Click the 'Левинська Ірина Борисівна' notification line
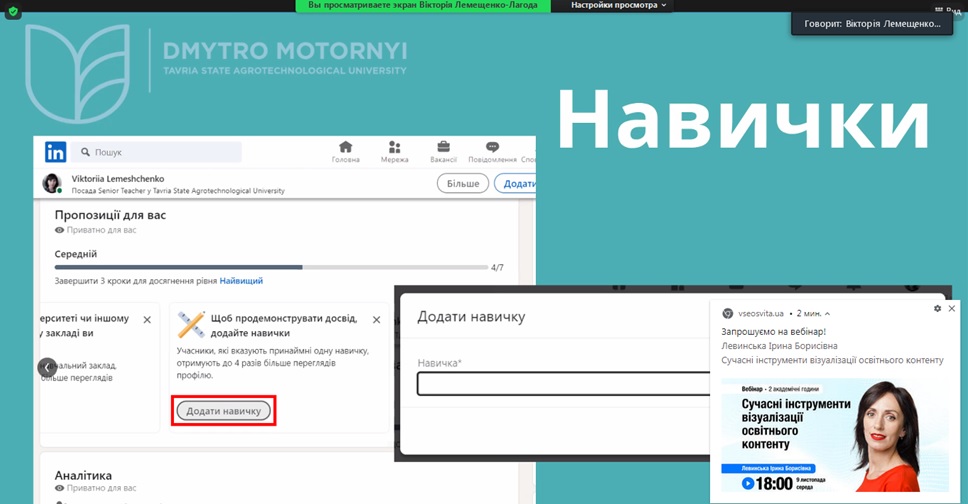Image resolution: width=968 pixels, height=504 pixels. pyautogui.click(x=779, y=346)
